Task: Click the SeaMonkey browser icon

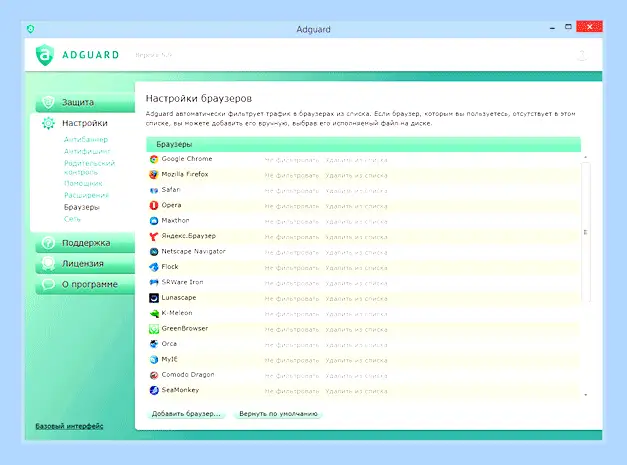Action: point(154,390)
